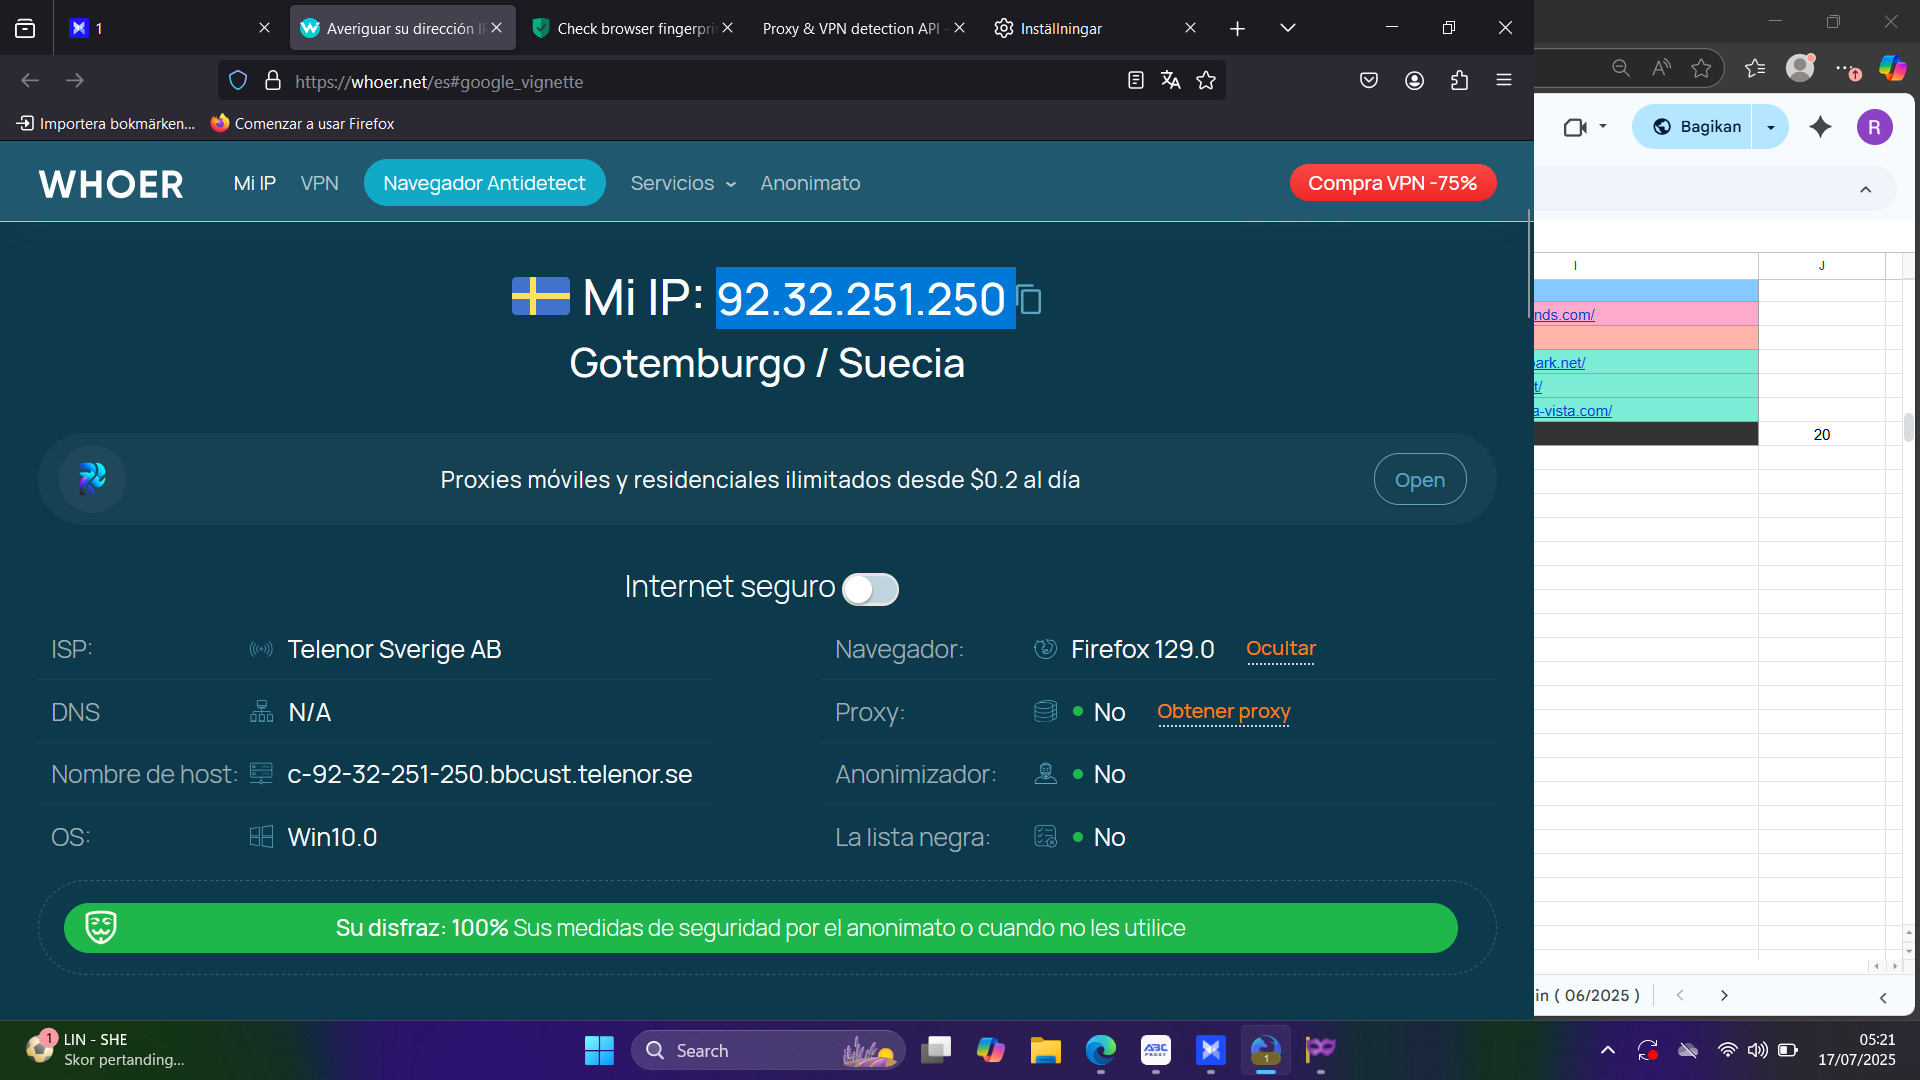Open File Explorer from the taskbar
1920x1080 pixels.
(x=1045, y=1051)
